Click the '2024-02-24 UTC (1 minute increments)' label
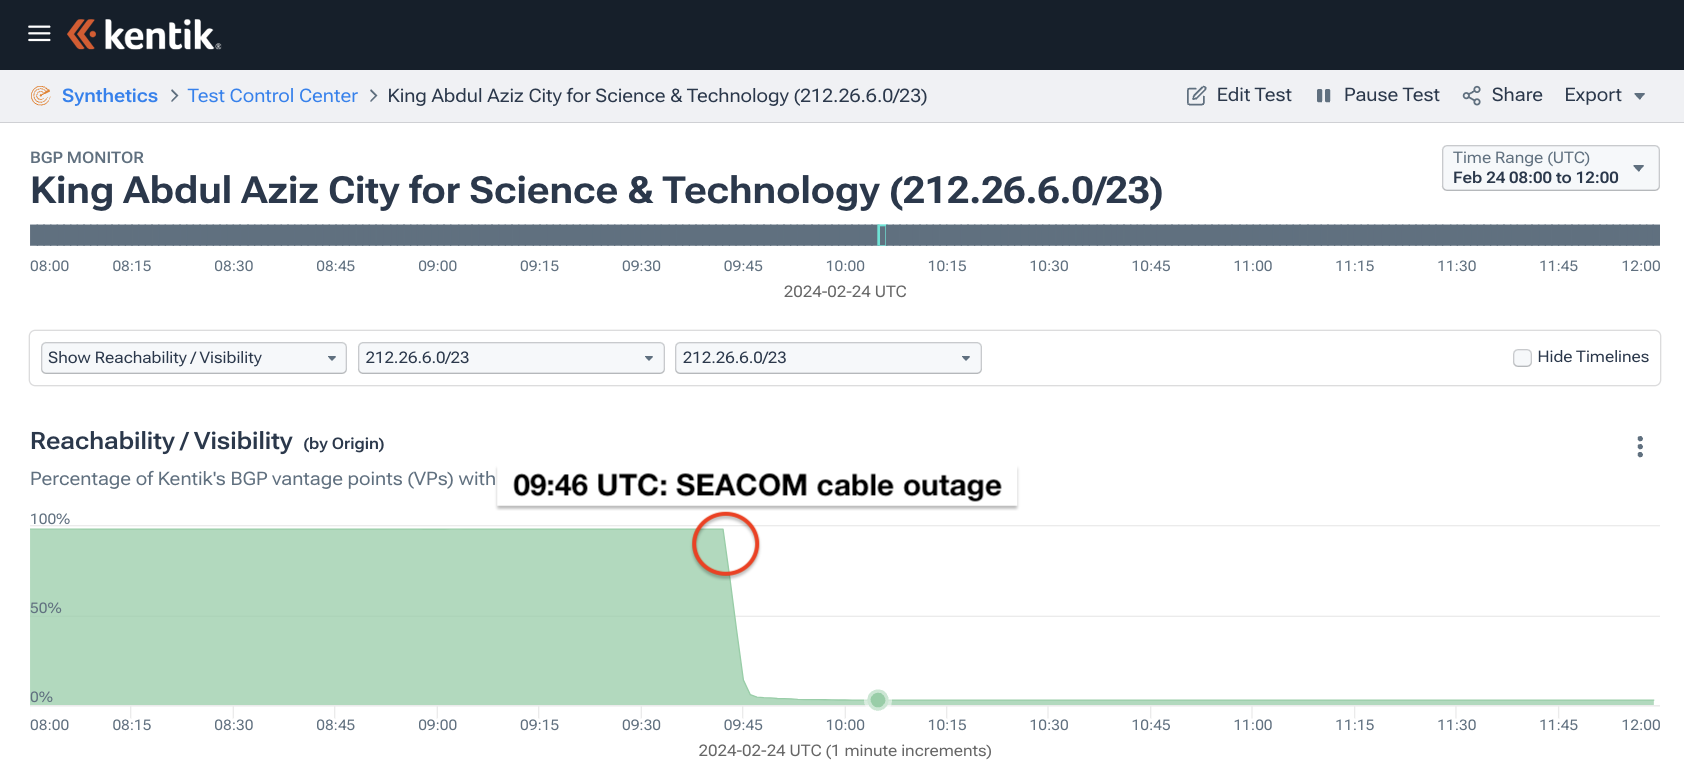 [845, 751]
